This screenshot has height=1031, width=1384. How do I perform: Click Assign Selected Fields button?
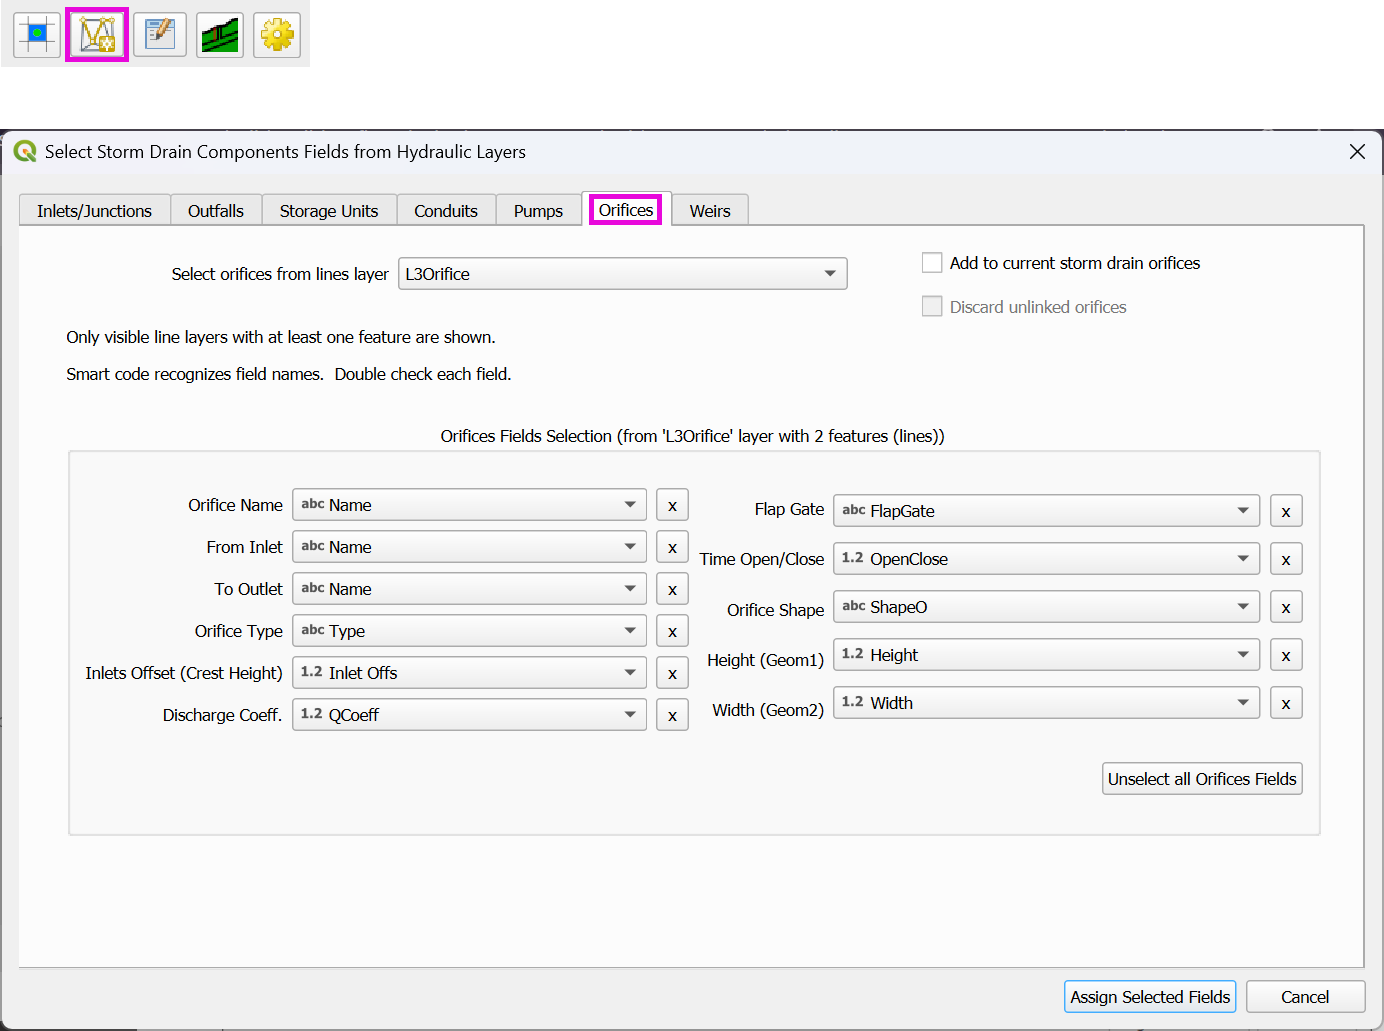(x=1150, y=997)
